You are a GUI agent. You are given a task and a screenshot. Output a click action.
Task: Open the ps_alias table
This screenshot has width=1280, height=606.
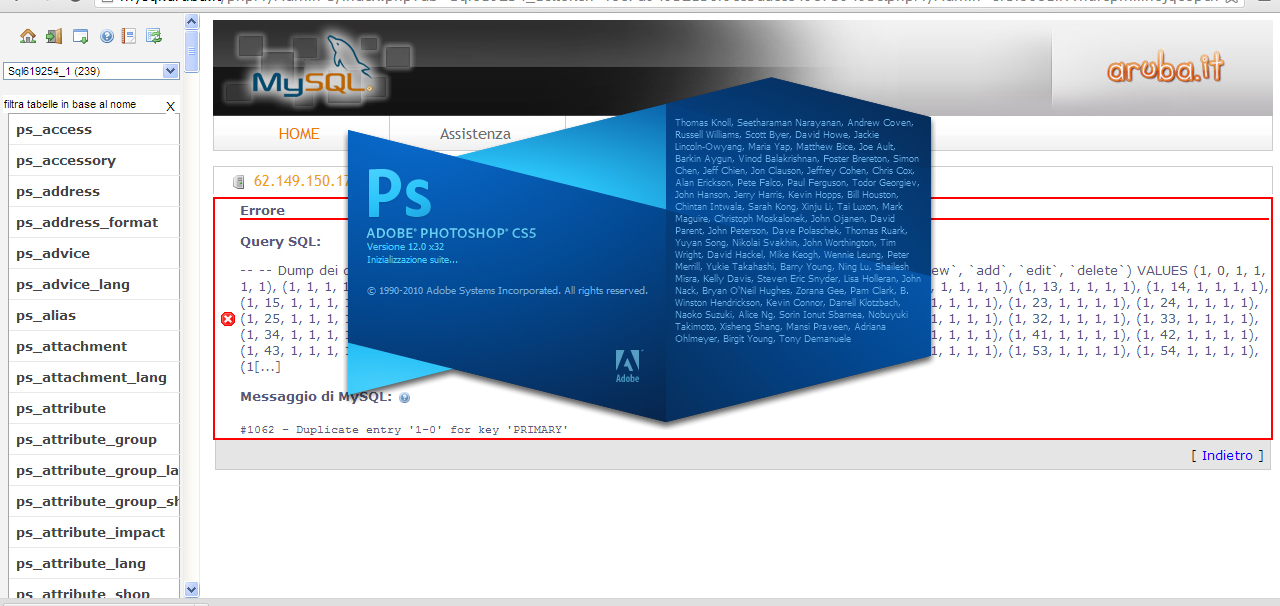(x=46, y=316)
